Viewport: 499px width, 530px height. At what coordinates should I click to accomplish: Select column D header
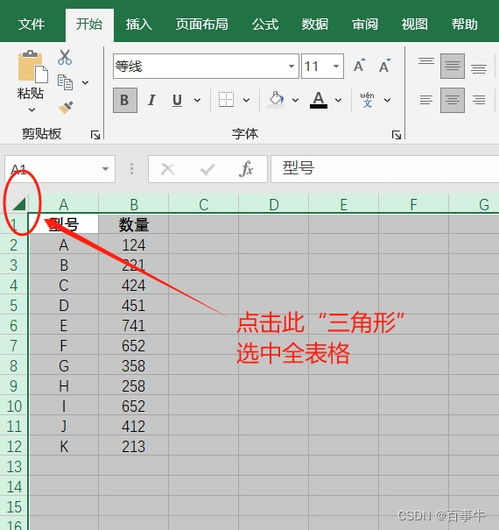click(274, 204)
